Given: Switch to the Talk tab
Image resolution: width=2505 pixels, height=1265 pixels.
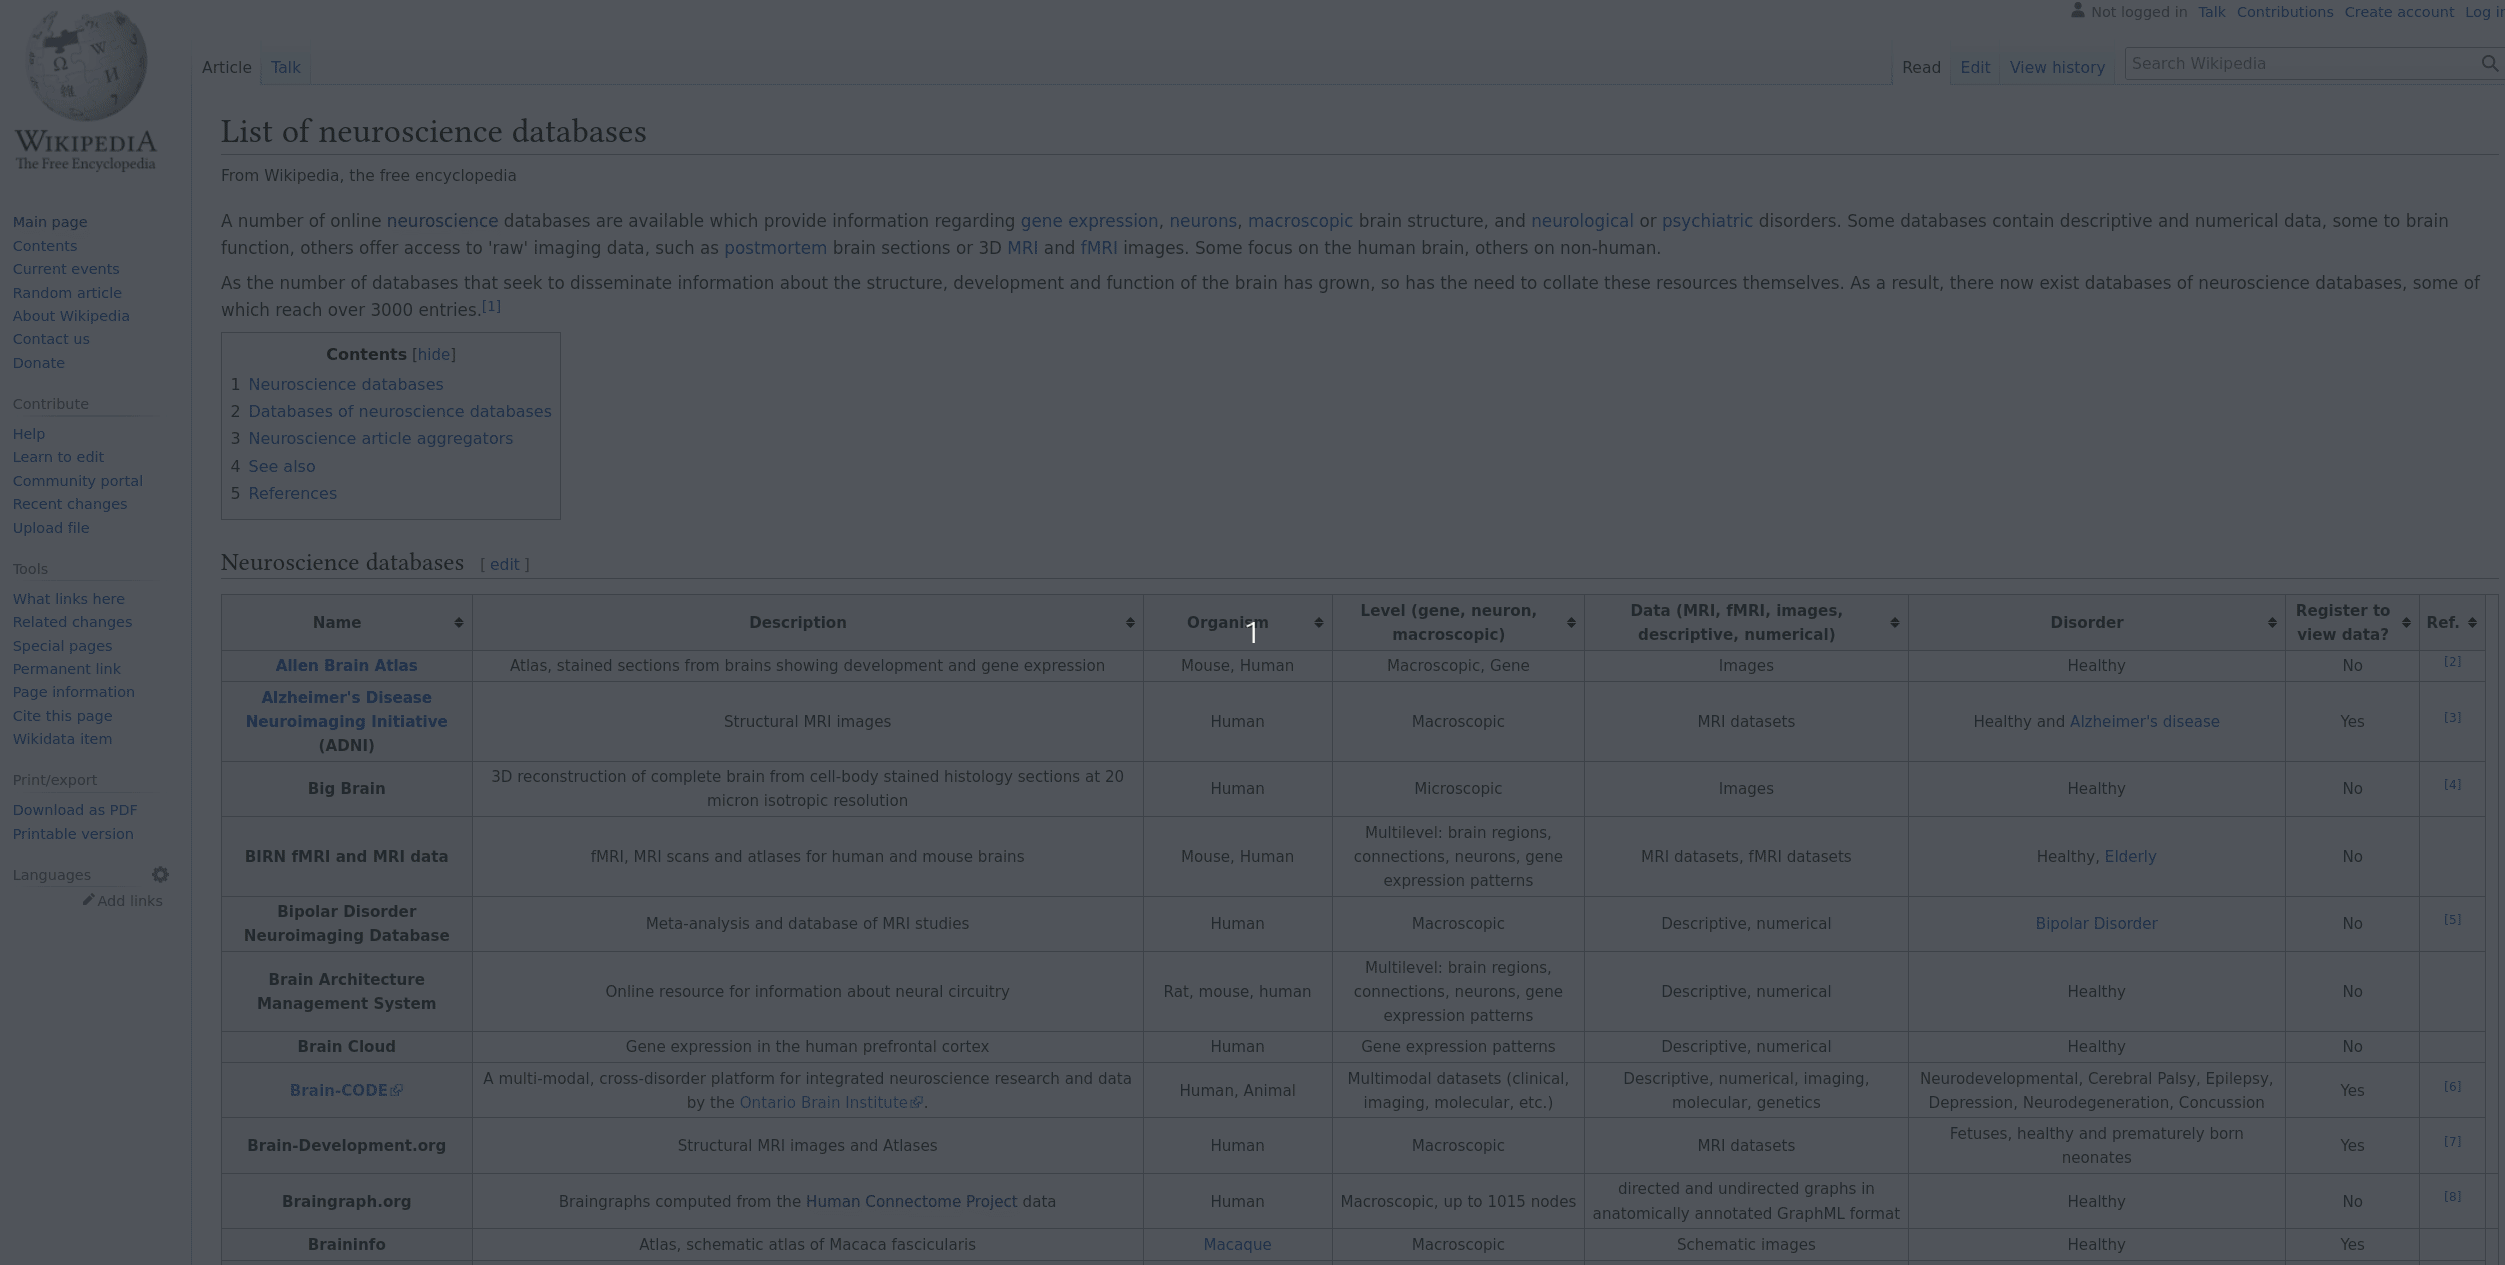Looking at the screenshot, I should [285, 68].
